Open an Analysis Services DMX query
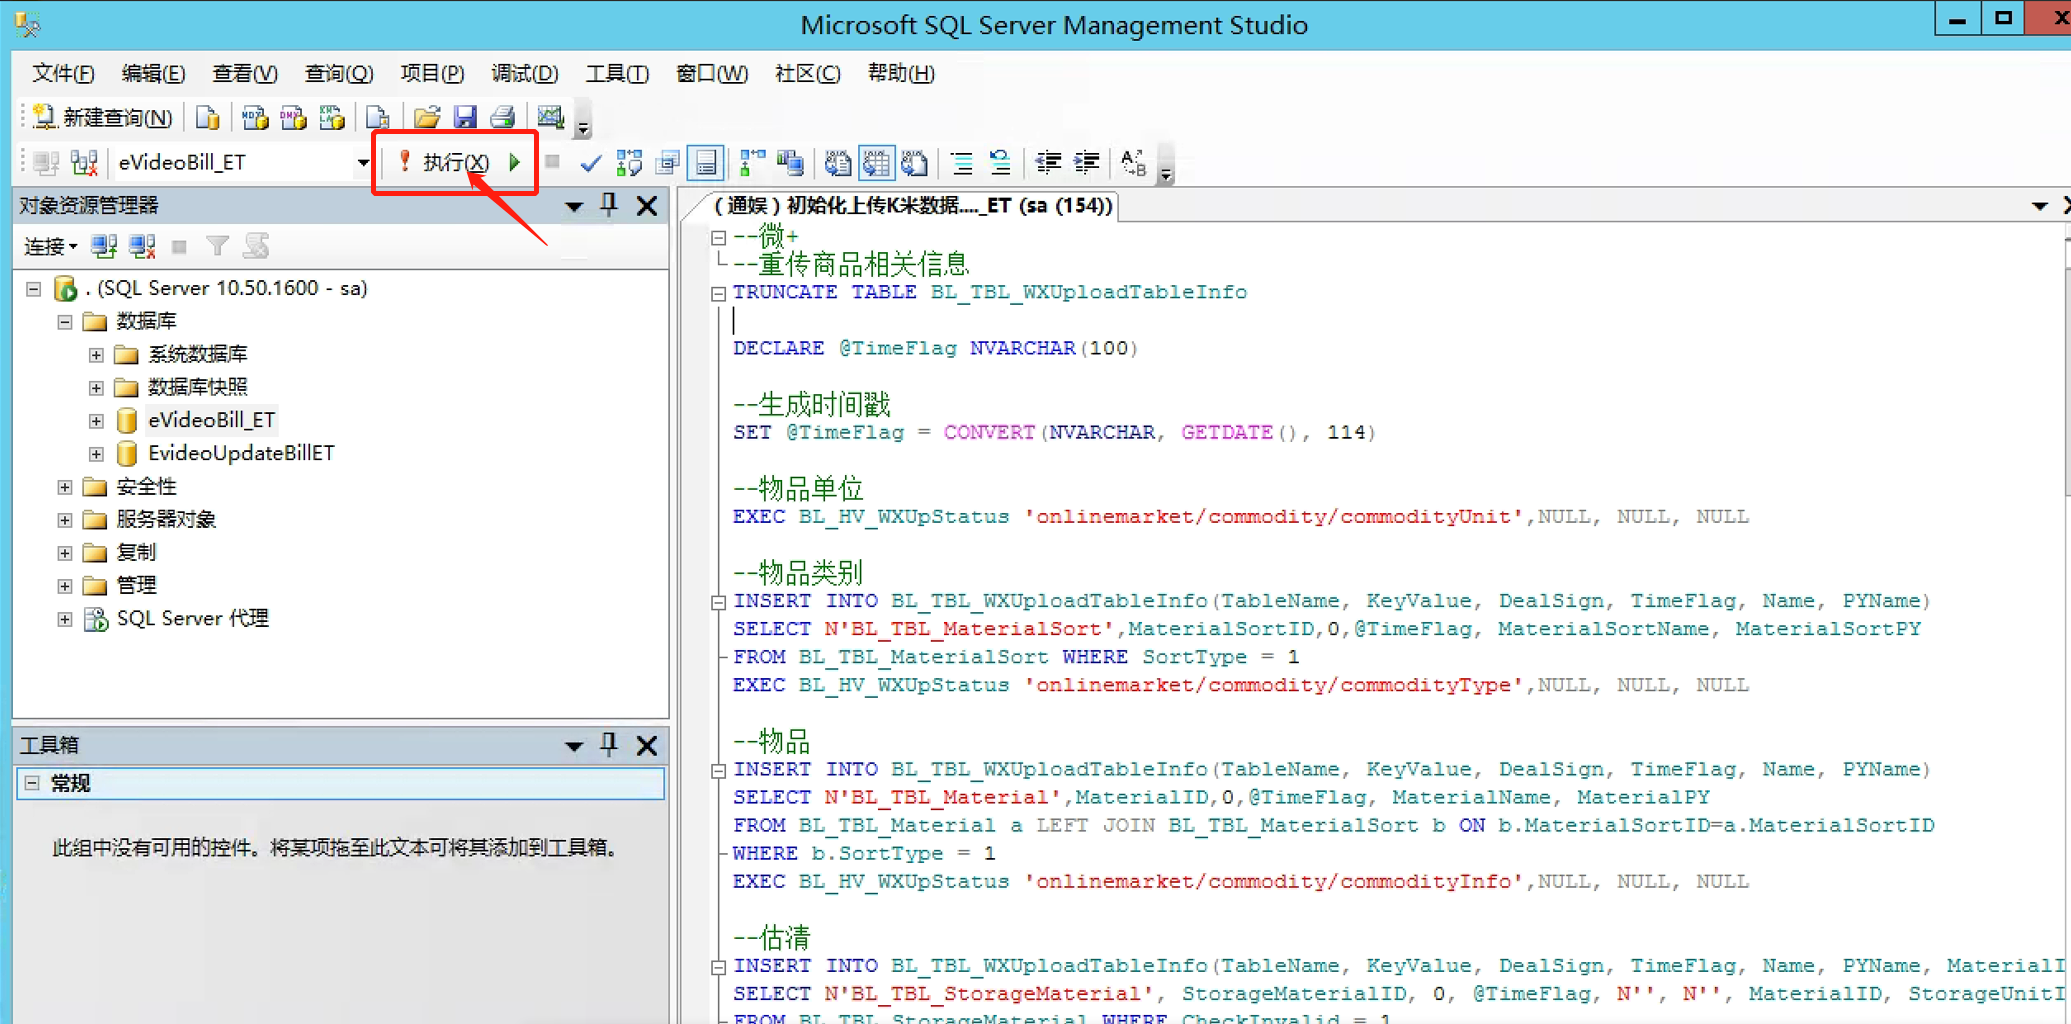Viewport: 2071px width, 1024px height. (293, 117)
